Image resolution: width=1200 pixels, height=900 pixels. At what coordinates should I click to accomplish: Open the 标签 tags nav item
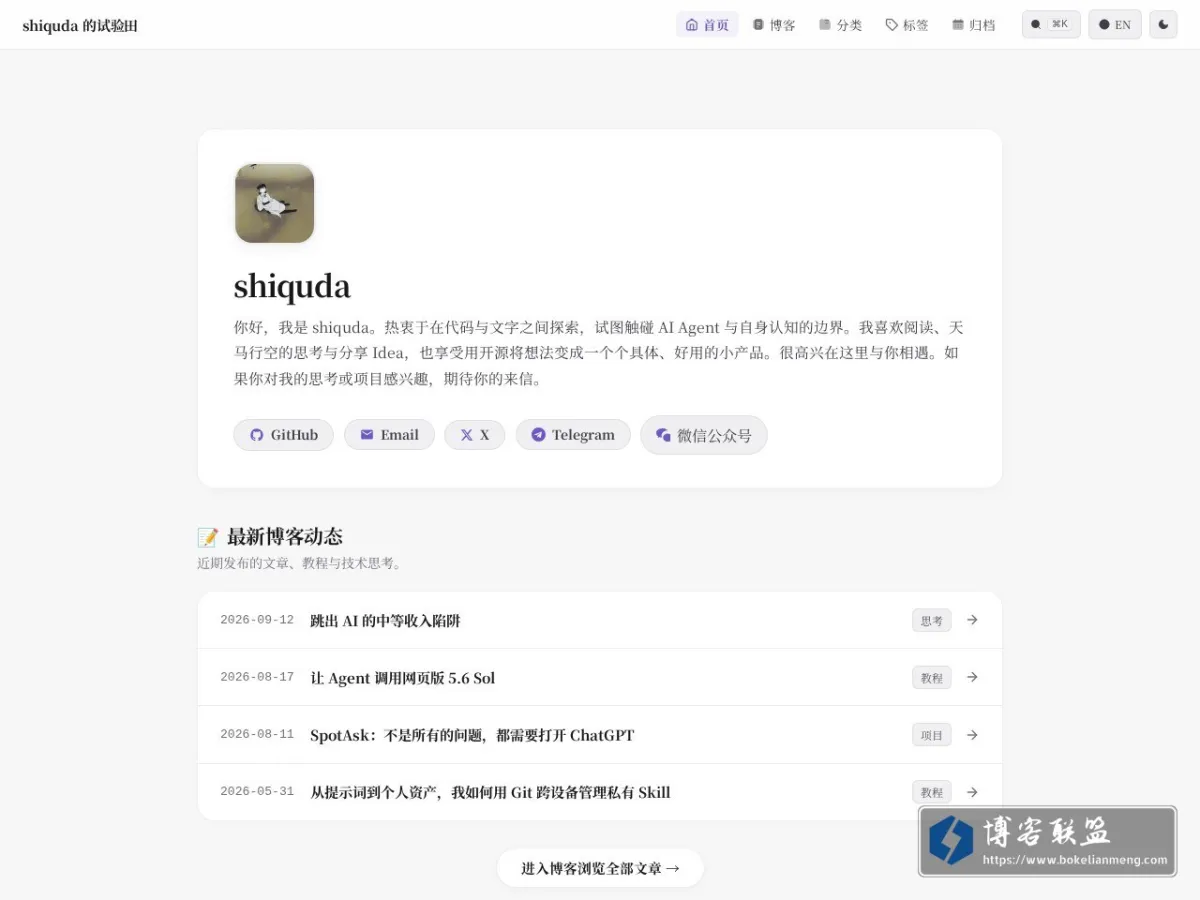pos(907,25)
